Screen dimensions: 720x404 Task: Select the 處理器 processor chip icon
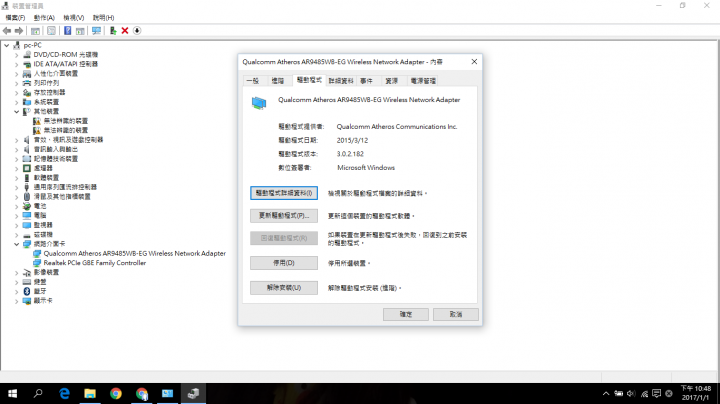27,168
